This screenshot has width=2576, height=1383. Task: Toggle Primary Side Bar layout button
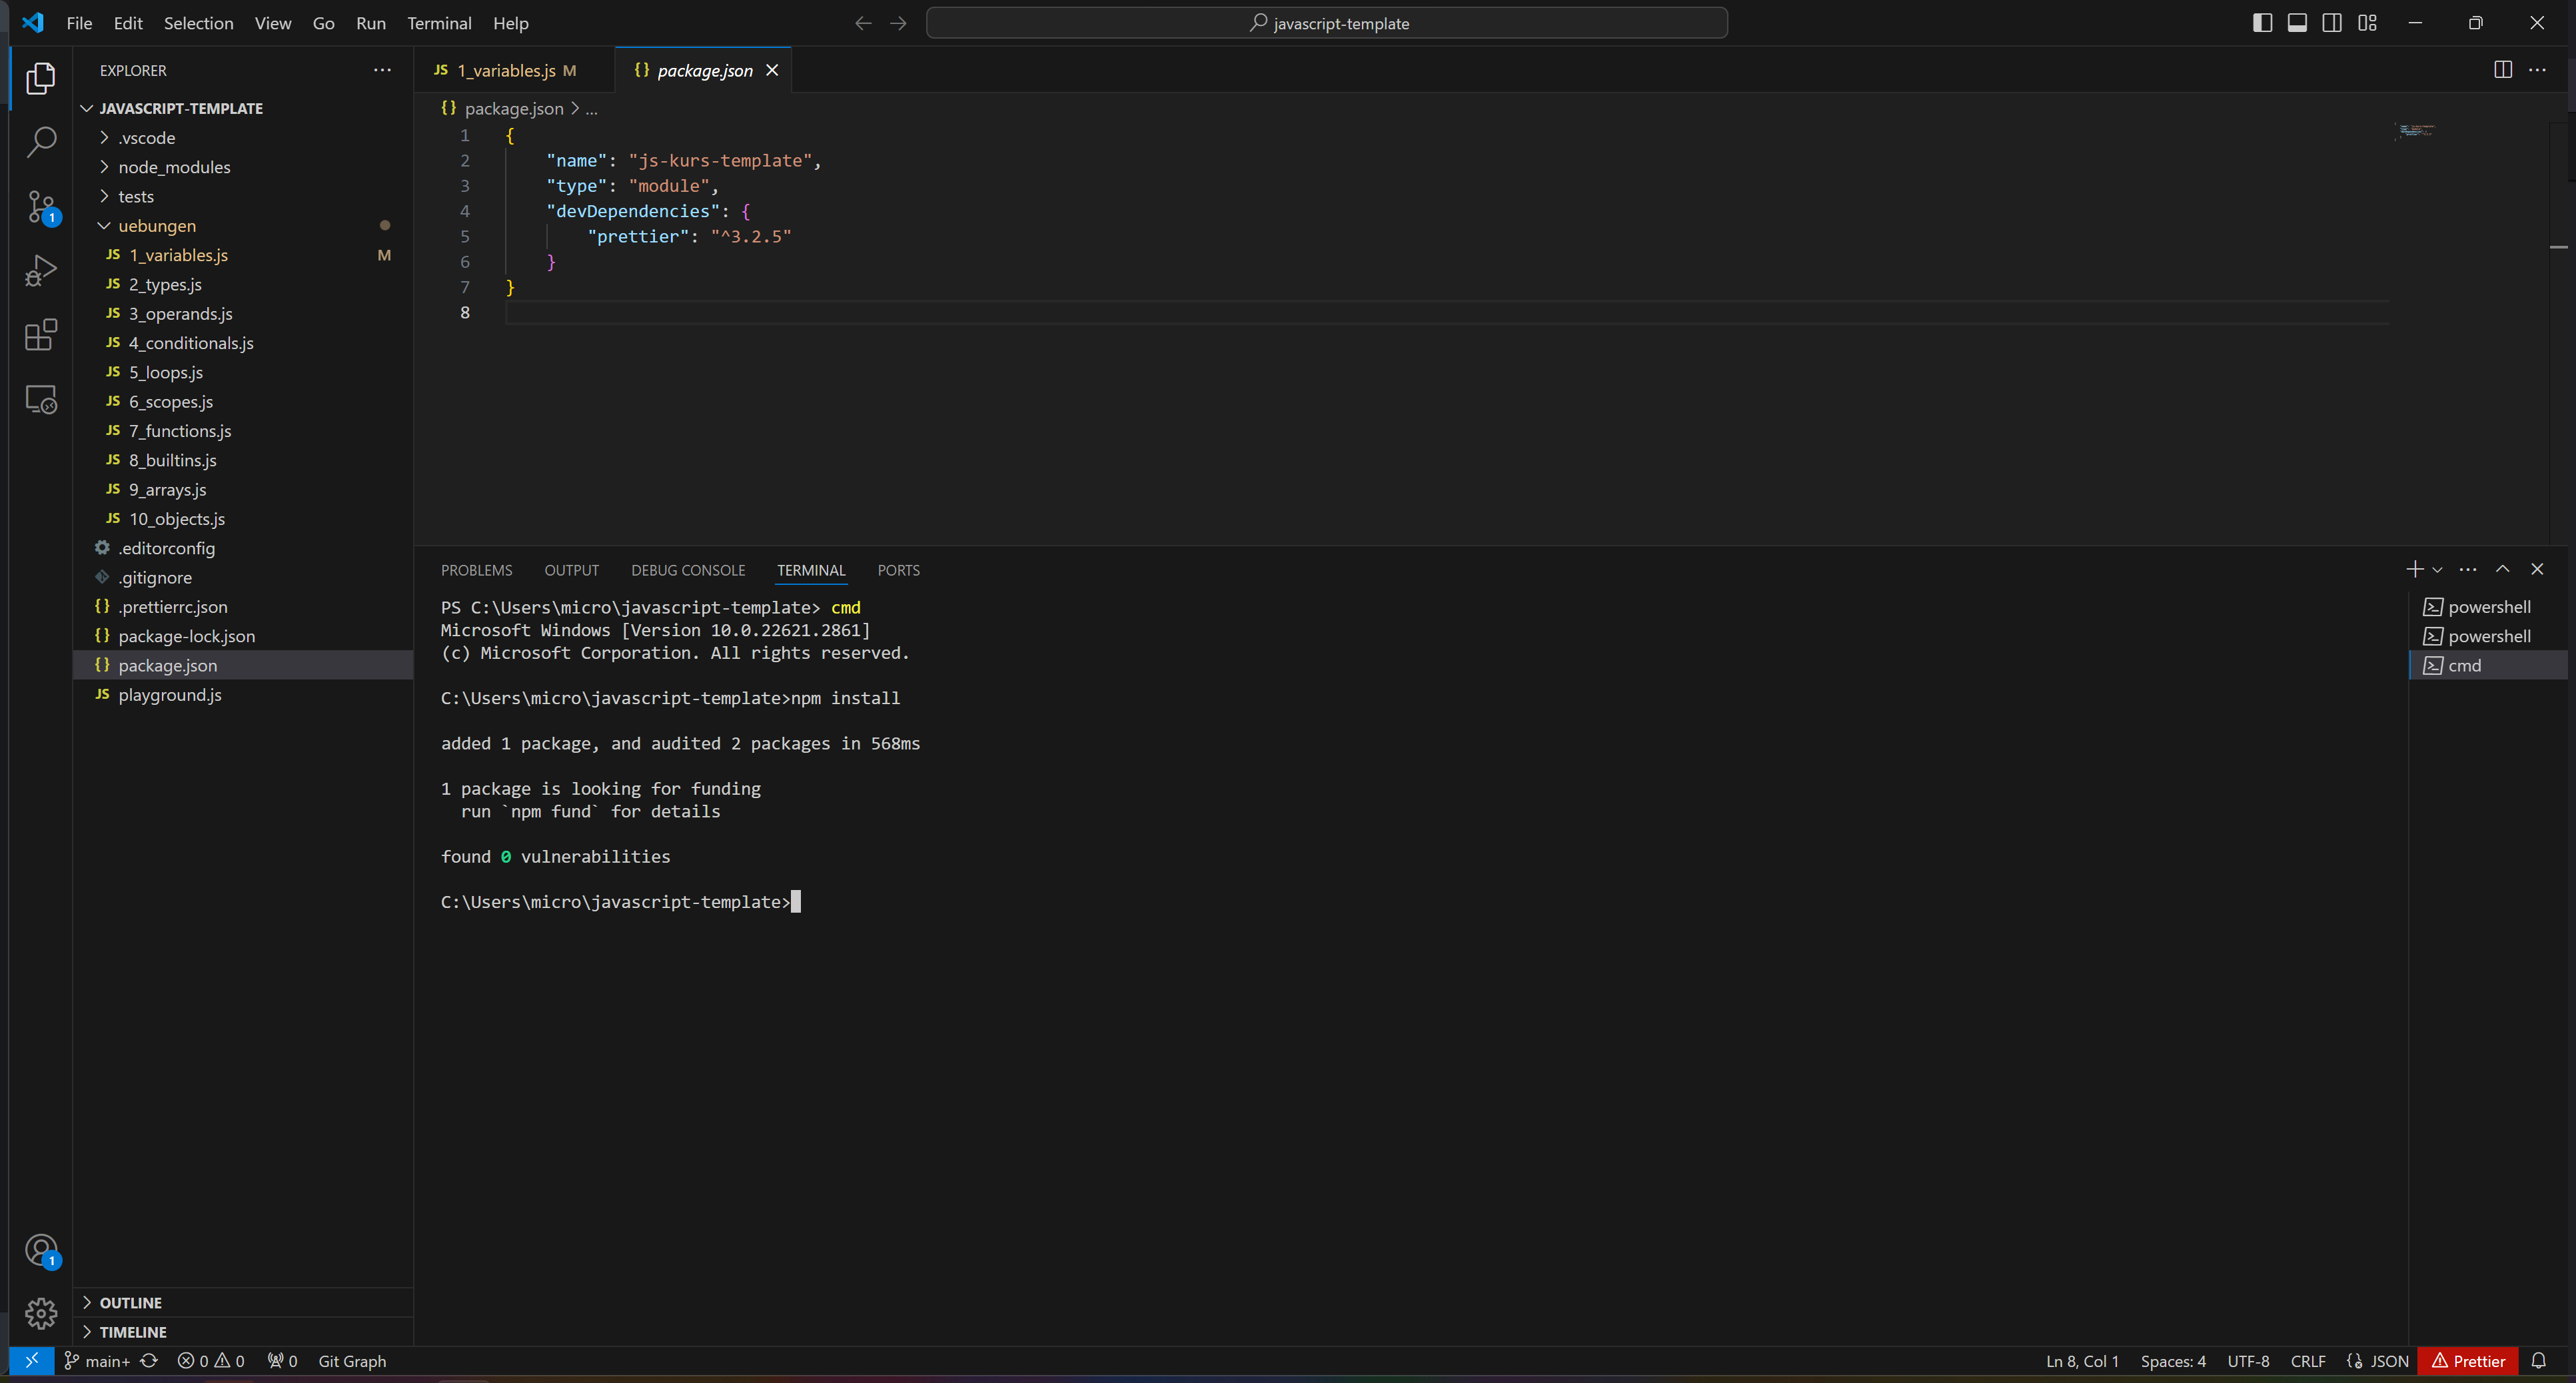[2262, 23]
